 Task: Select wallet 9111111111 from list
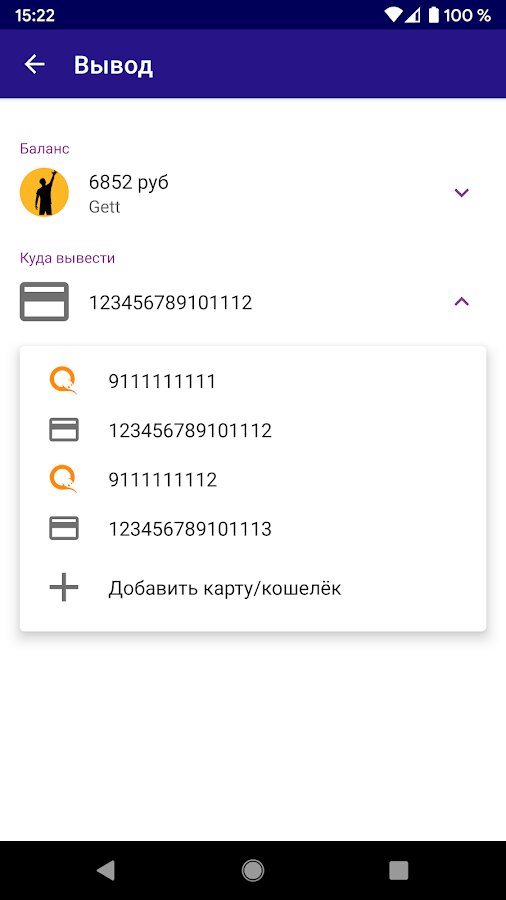(x=253, y=381)
